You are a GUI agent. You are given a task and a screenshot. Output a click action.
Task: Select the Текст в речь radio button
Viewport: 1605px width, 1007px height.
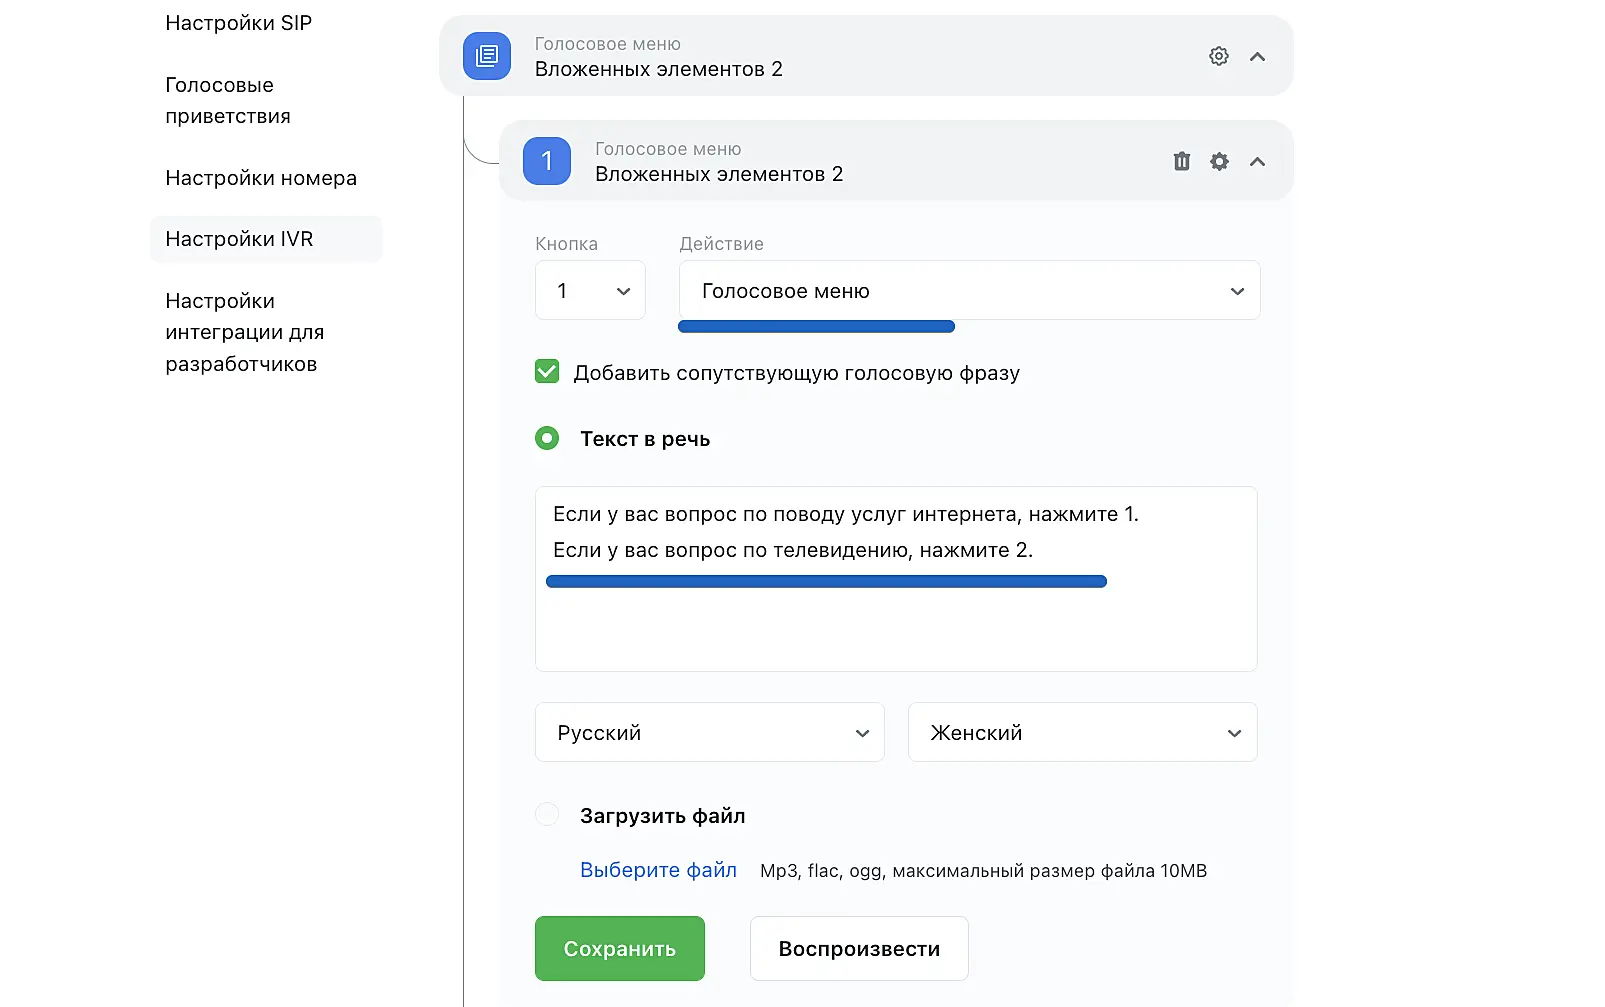click(x=547, y=438)
